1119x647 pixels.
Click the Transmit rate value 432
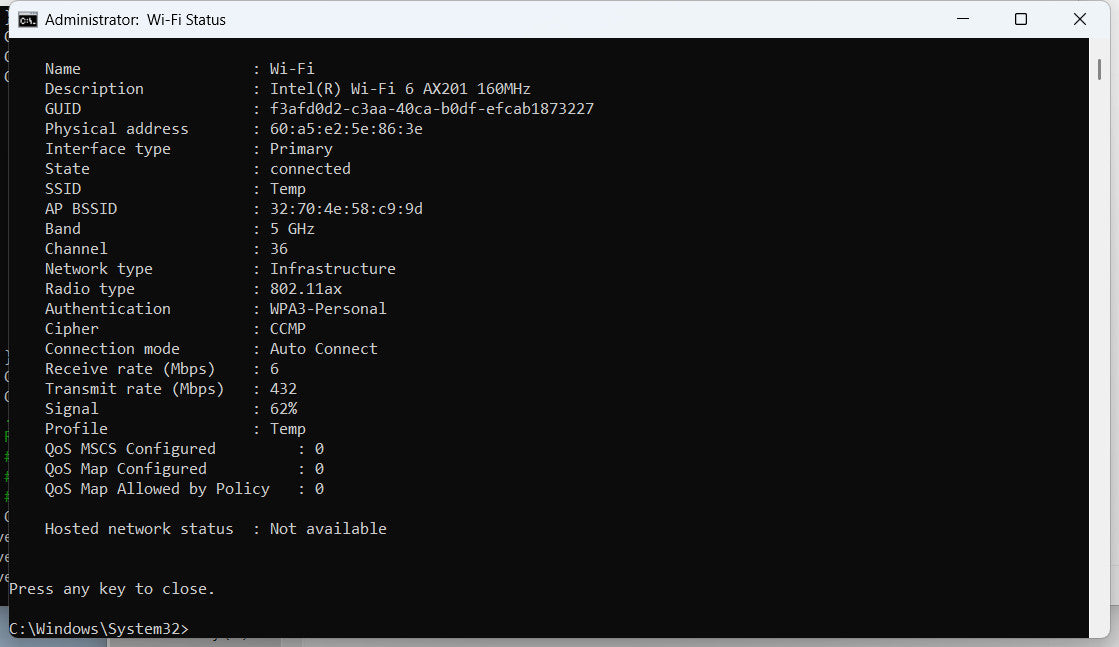283,389
